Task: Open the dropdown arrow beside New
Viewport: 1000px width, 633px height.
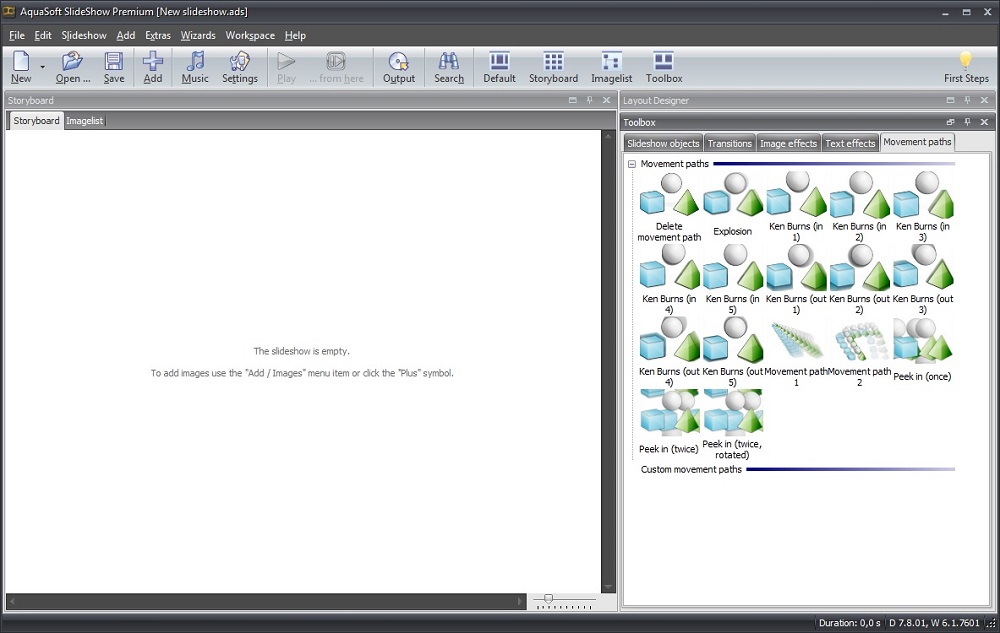Action: click(42, 67)
